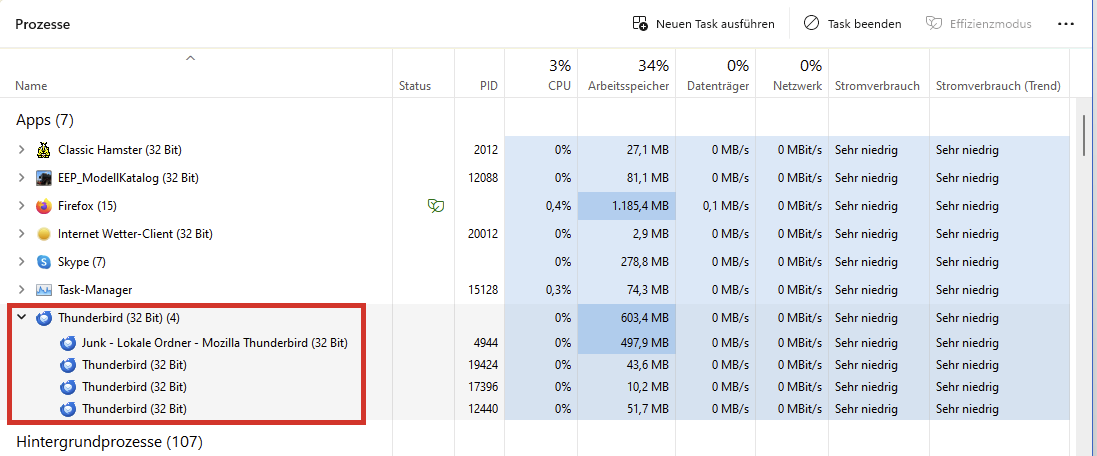The image size is (1097, 456).
Task: Click the Classic Hamster app icon
Action: point(43,150)
